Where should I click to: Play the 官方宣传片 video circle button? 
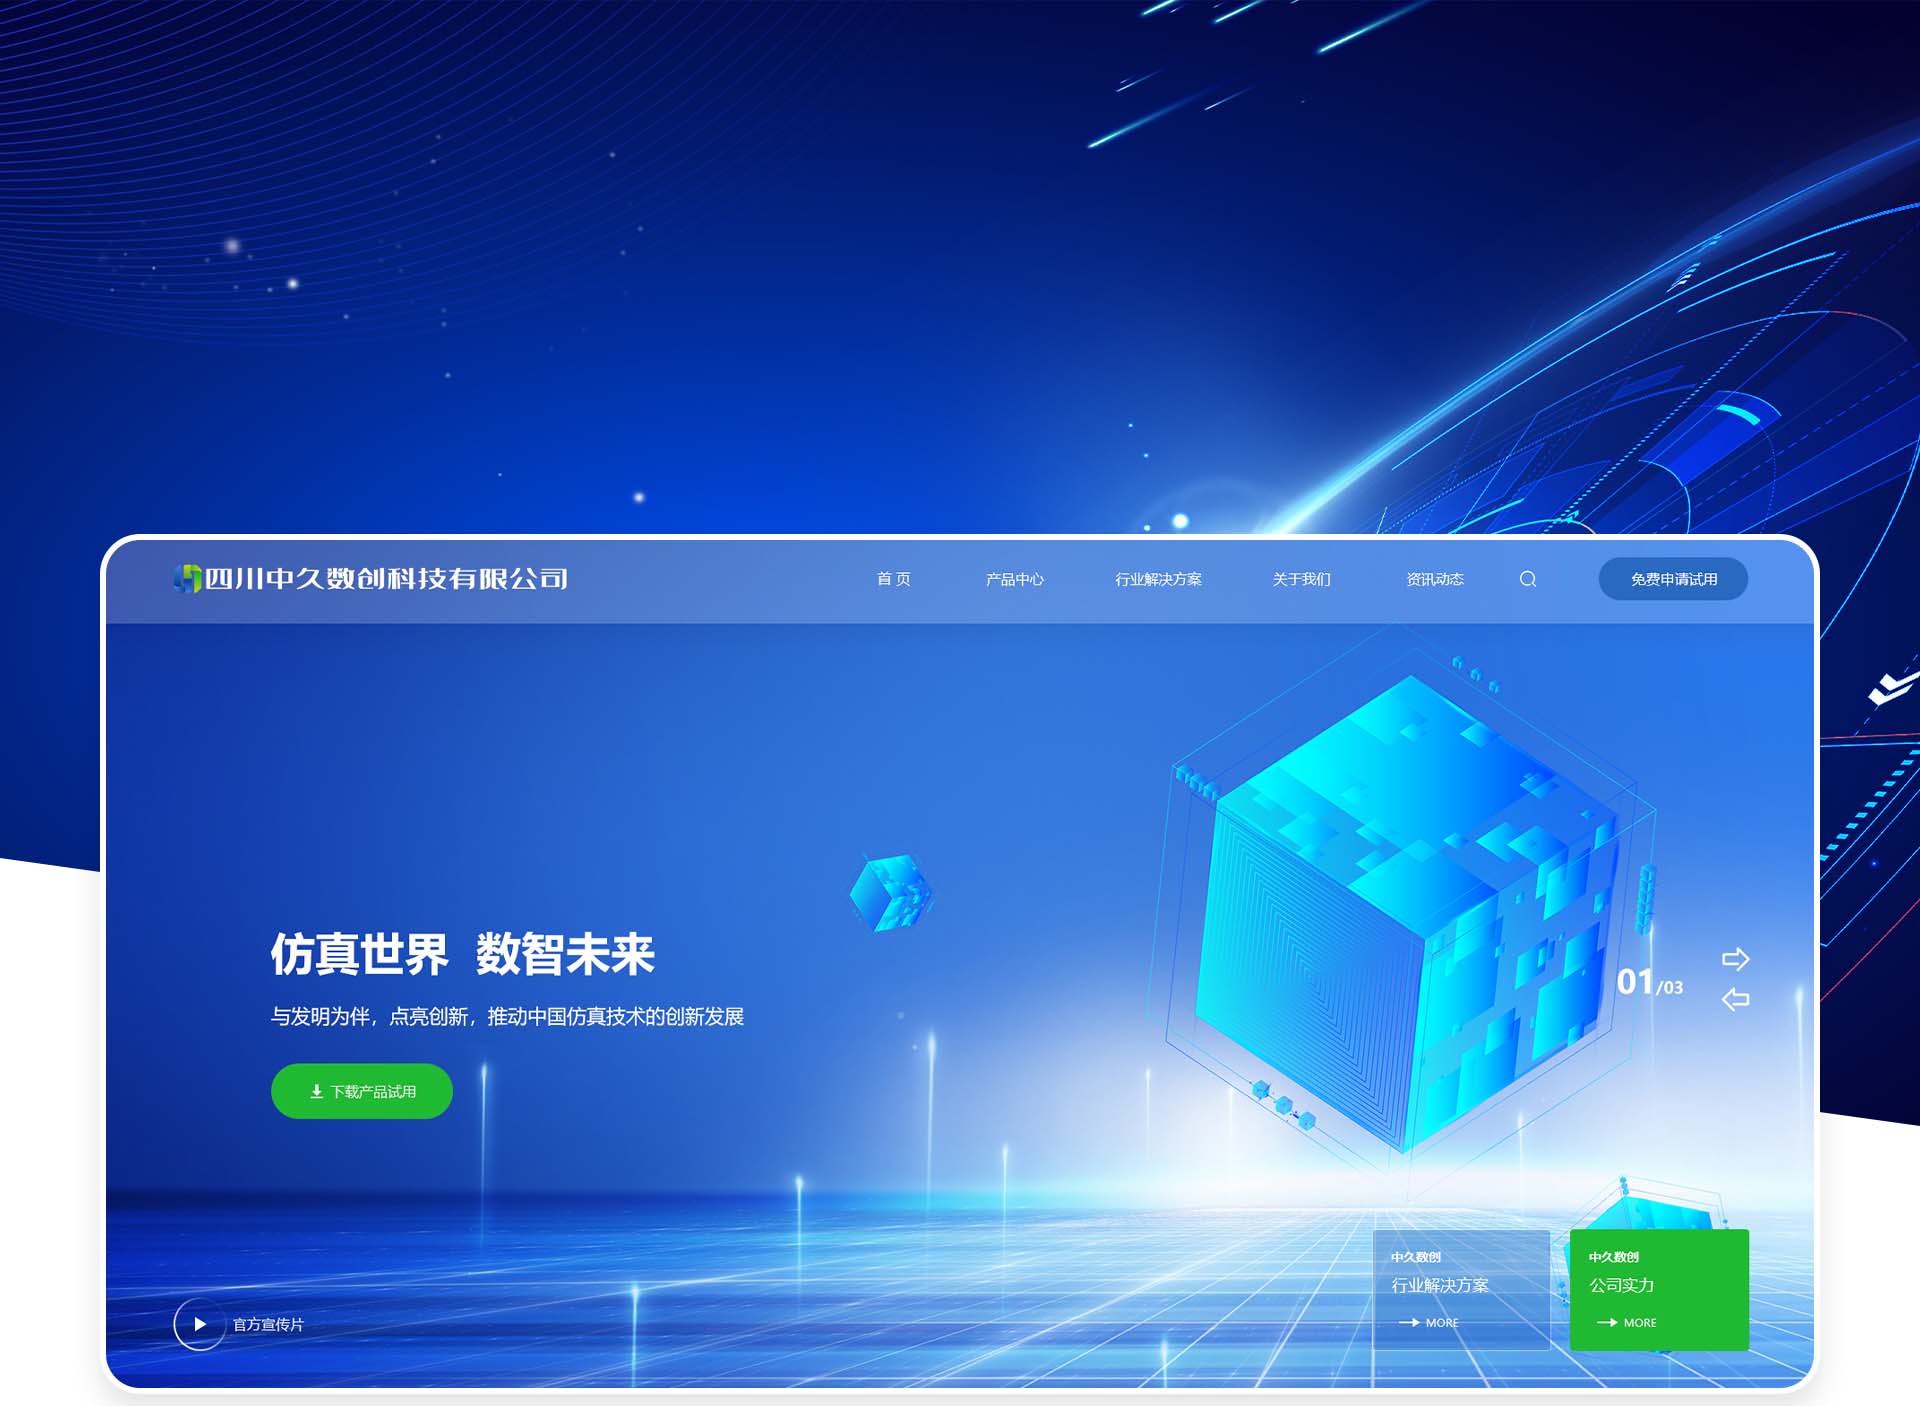pyautogui.click(x=199, y=1324)
